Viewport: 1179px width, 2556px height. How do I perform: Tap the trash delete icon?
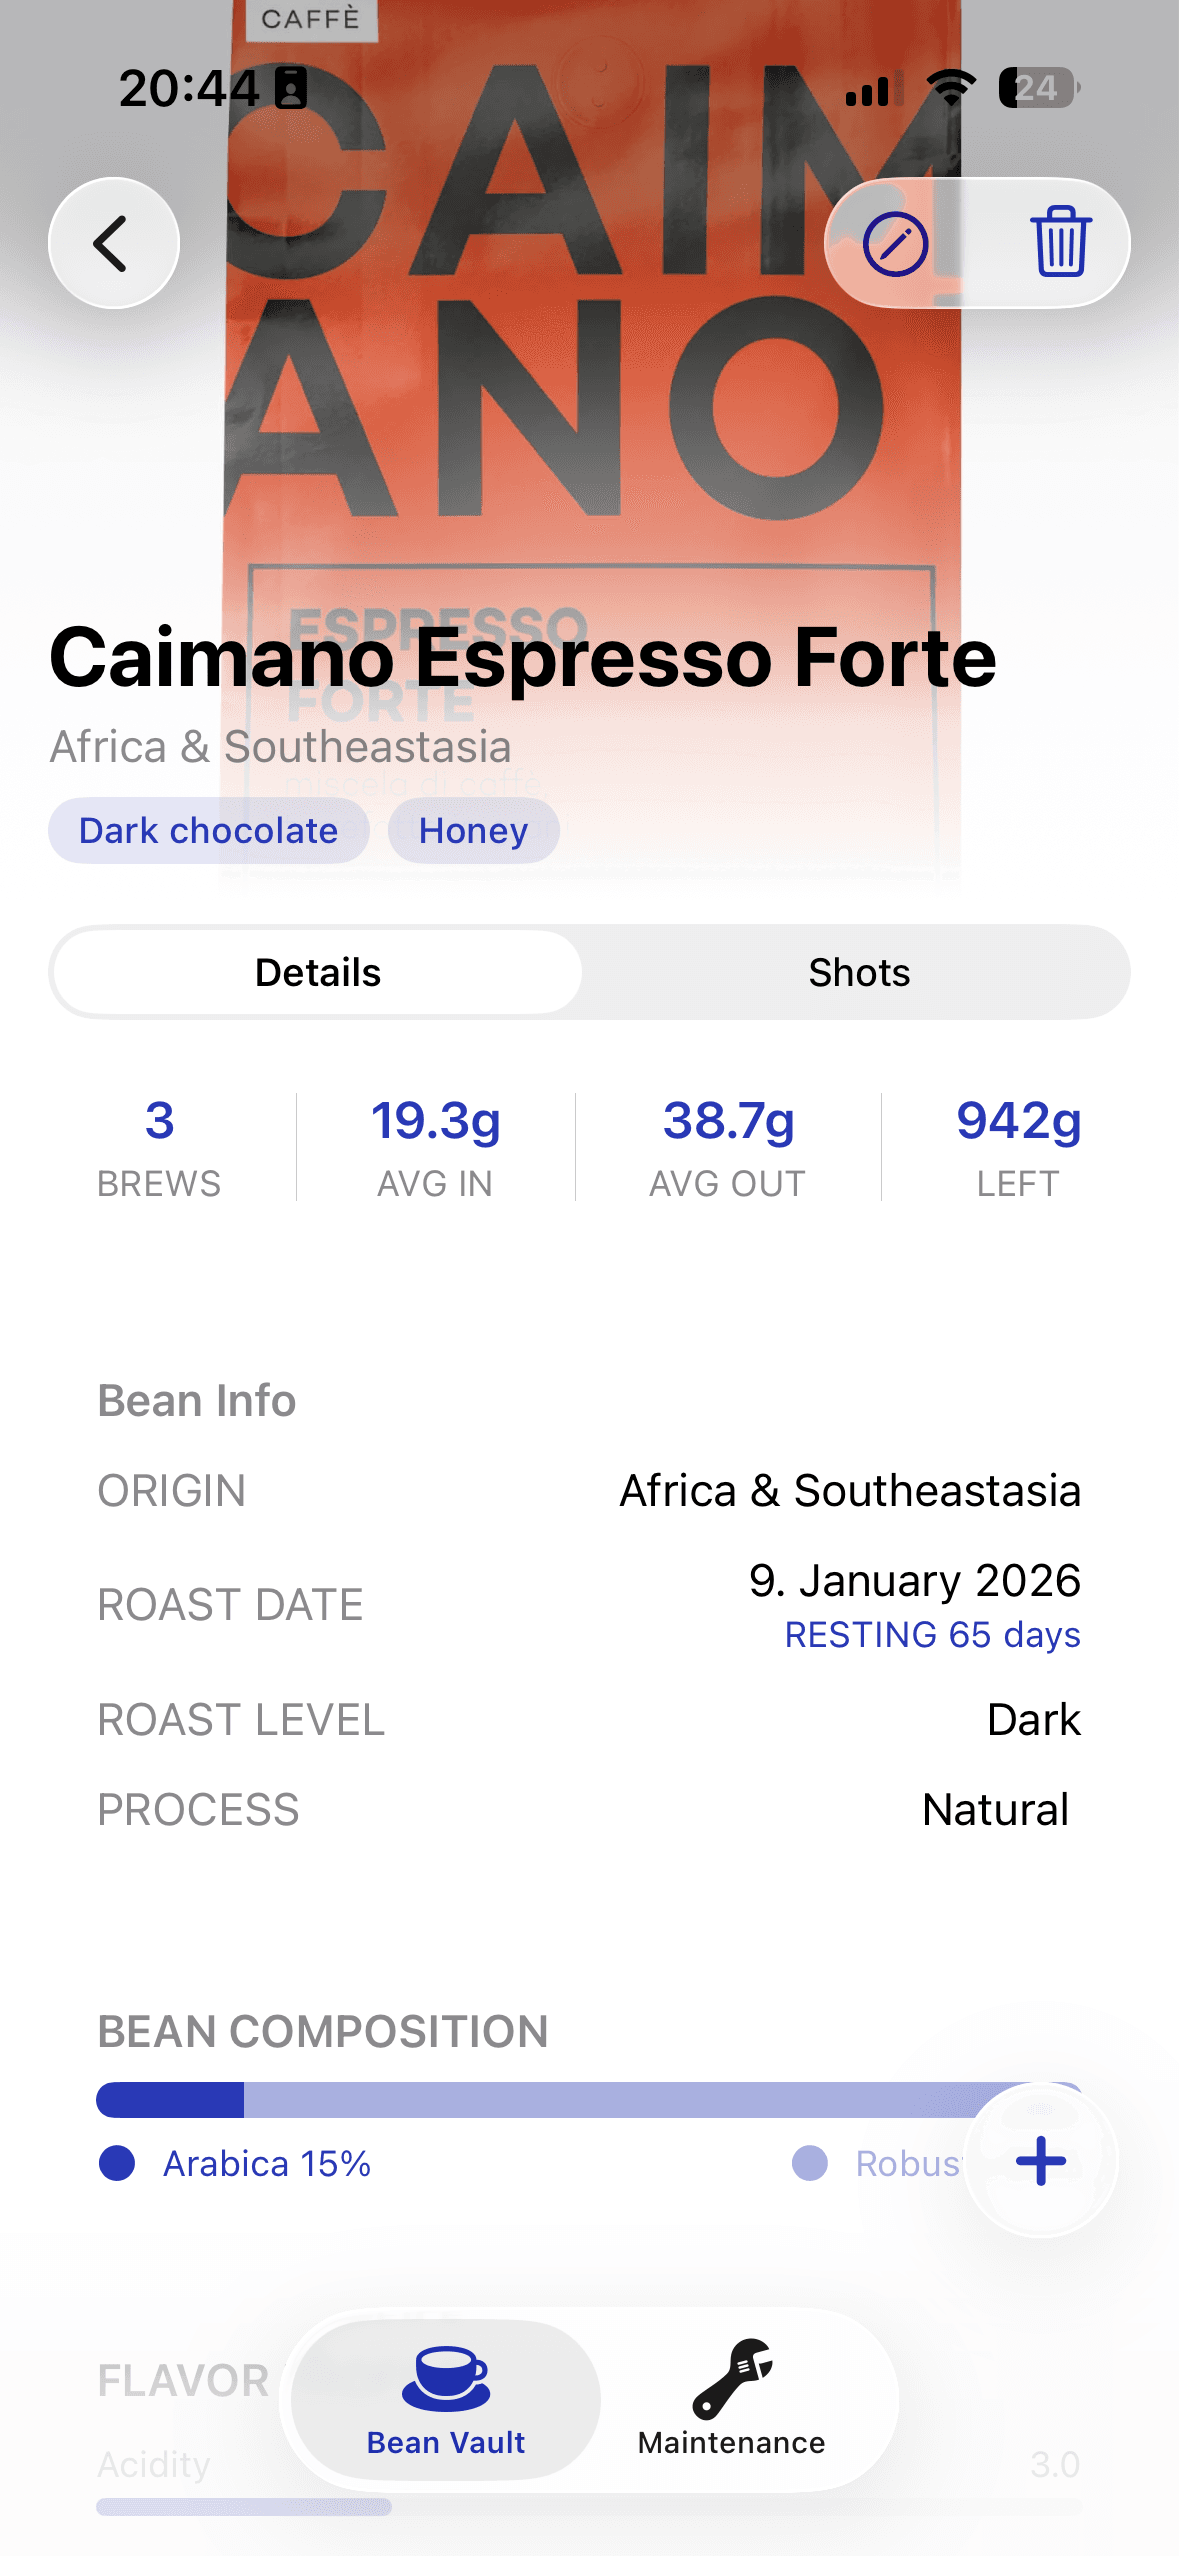(1060, 242)
